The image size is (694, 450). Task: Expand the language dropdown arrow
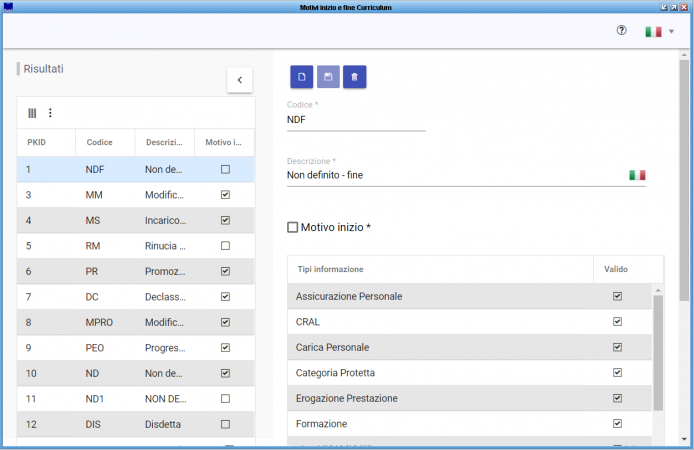pos(671,32)
